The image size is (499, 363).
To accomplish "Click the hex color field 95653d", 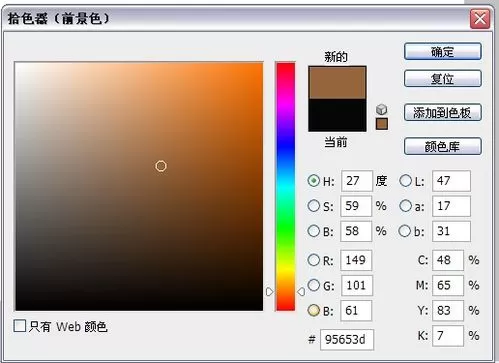I will pyautogui.click(x=347, y=340).
